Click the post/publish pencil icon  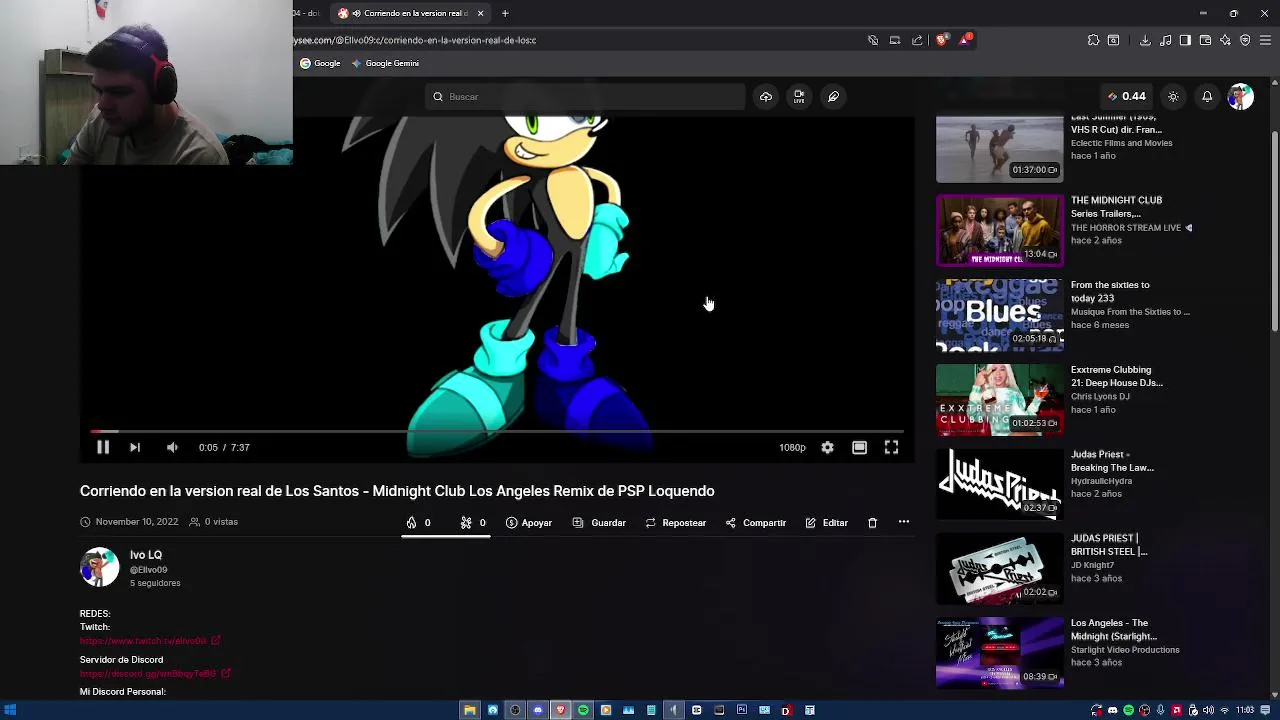click(x=833, y=97)
